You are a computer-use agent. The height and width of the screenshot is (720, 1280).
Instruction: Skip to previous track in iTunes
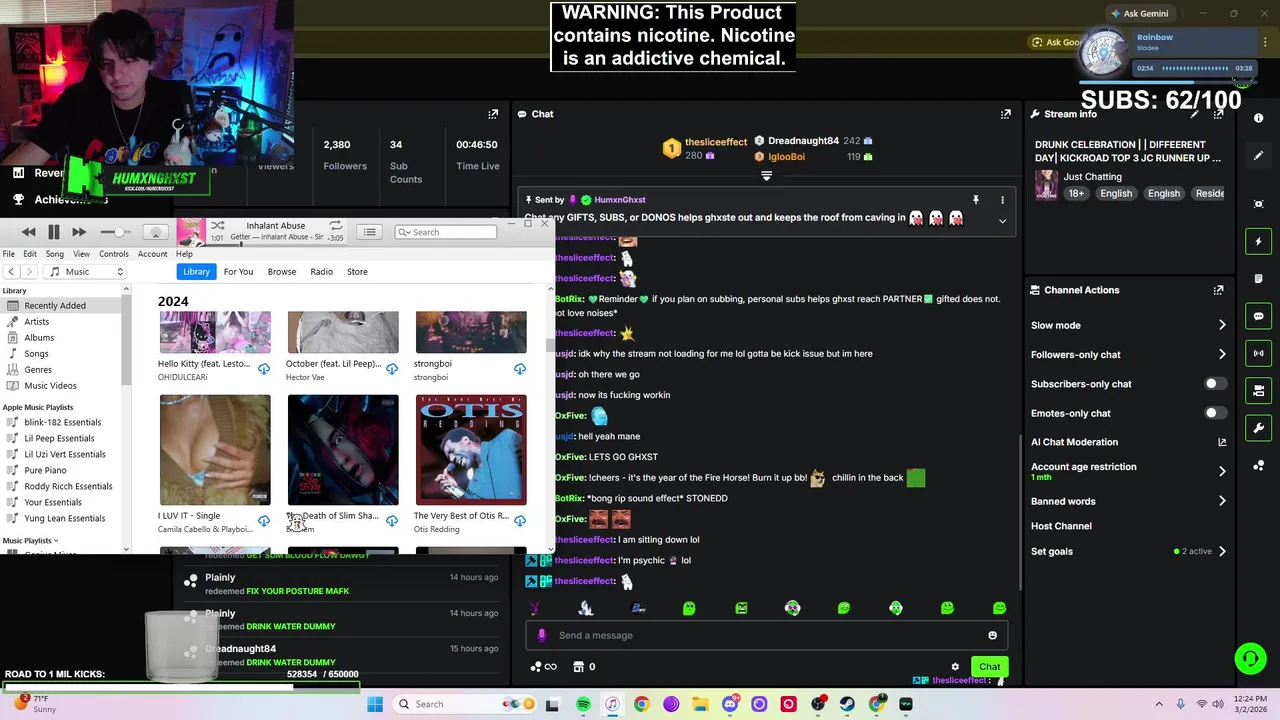pos(29,232)
